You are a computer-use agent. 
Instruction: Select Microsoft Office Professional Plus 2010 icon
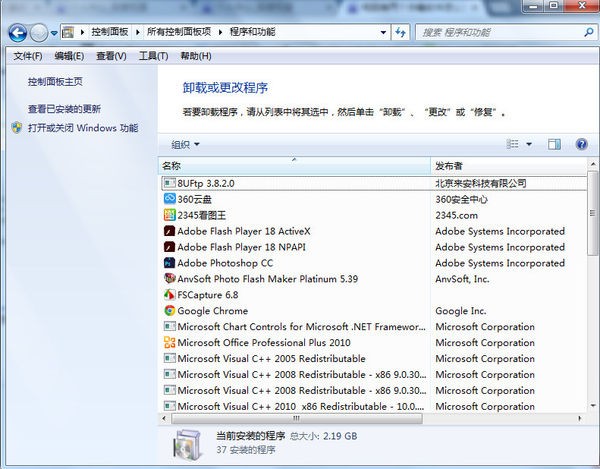[x=169, y=343]
